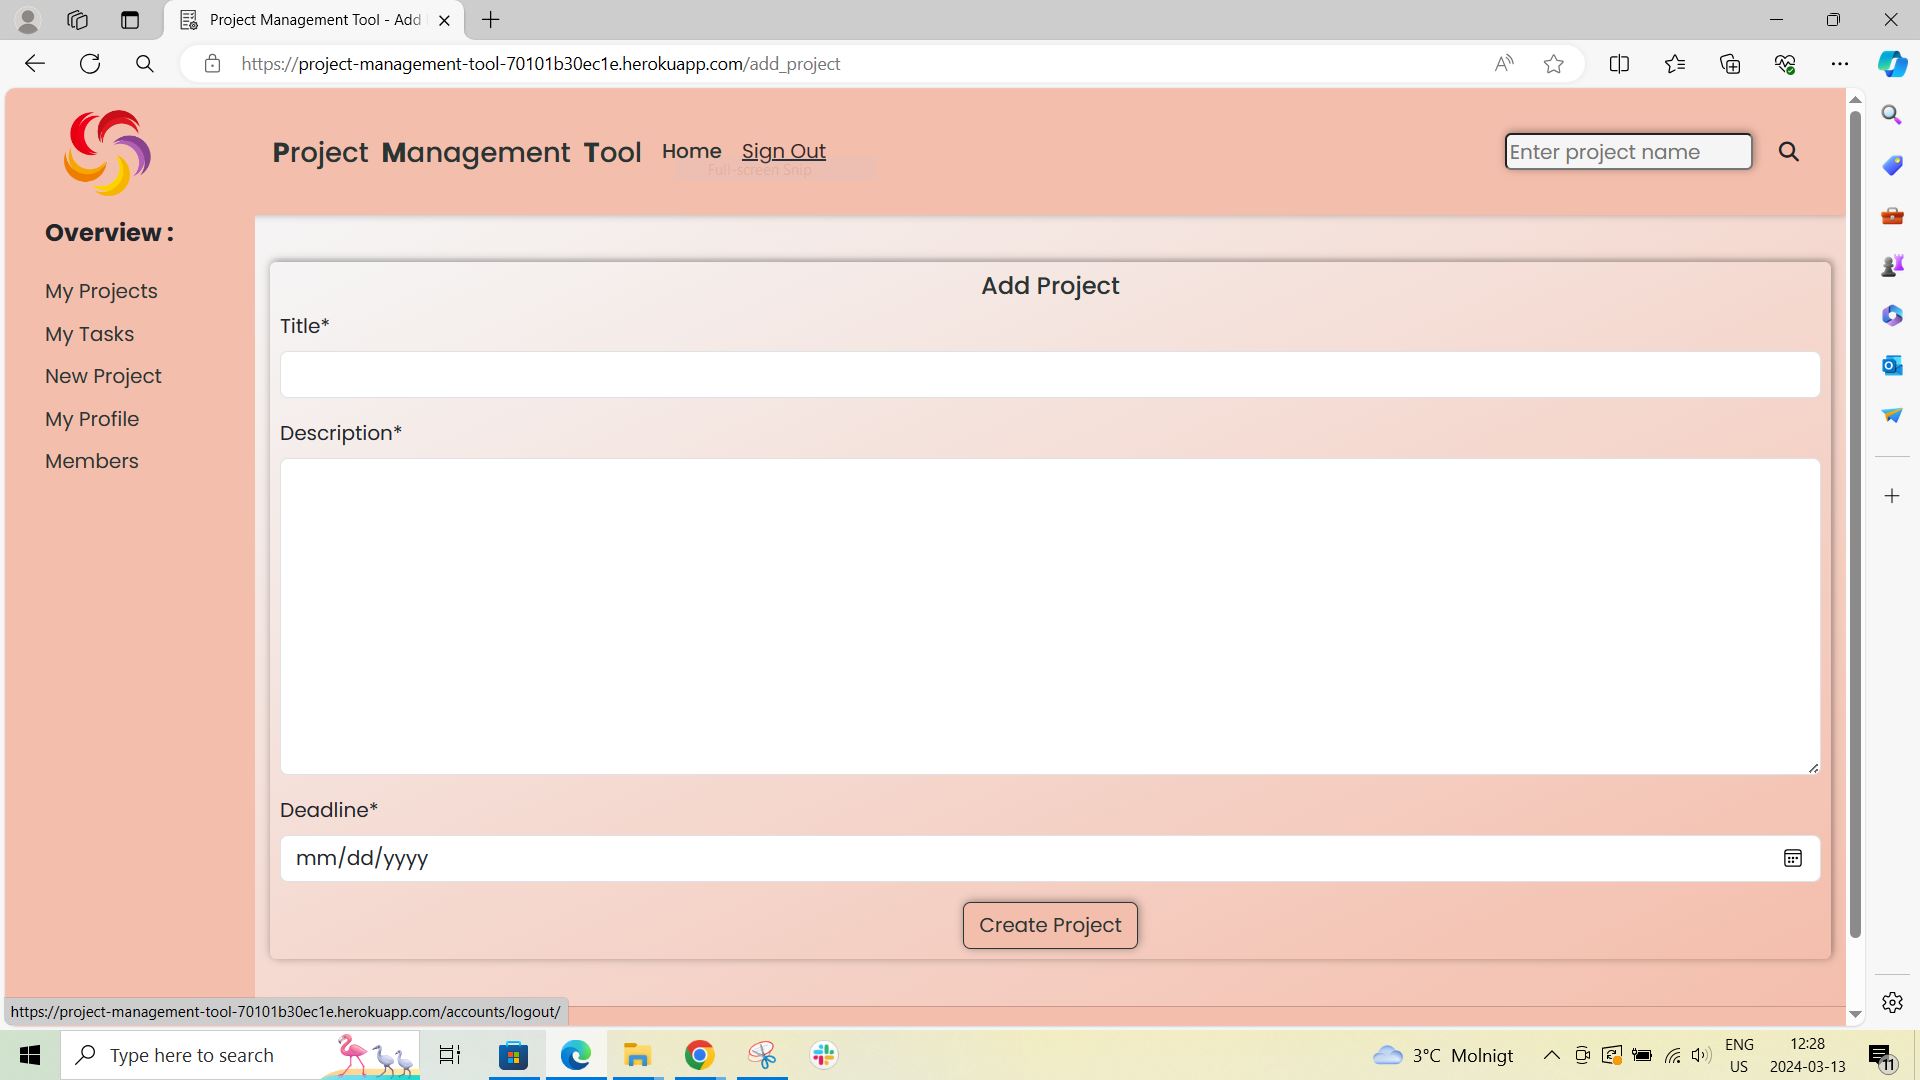Click the Sign Out link

(x=784, y=151)
